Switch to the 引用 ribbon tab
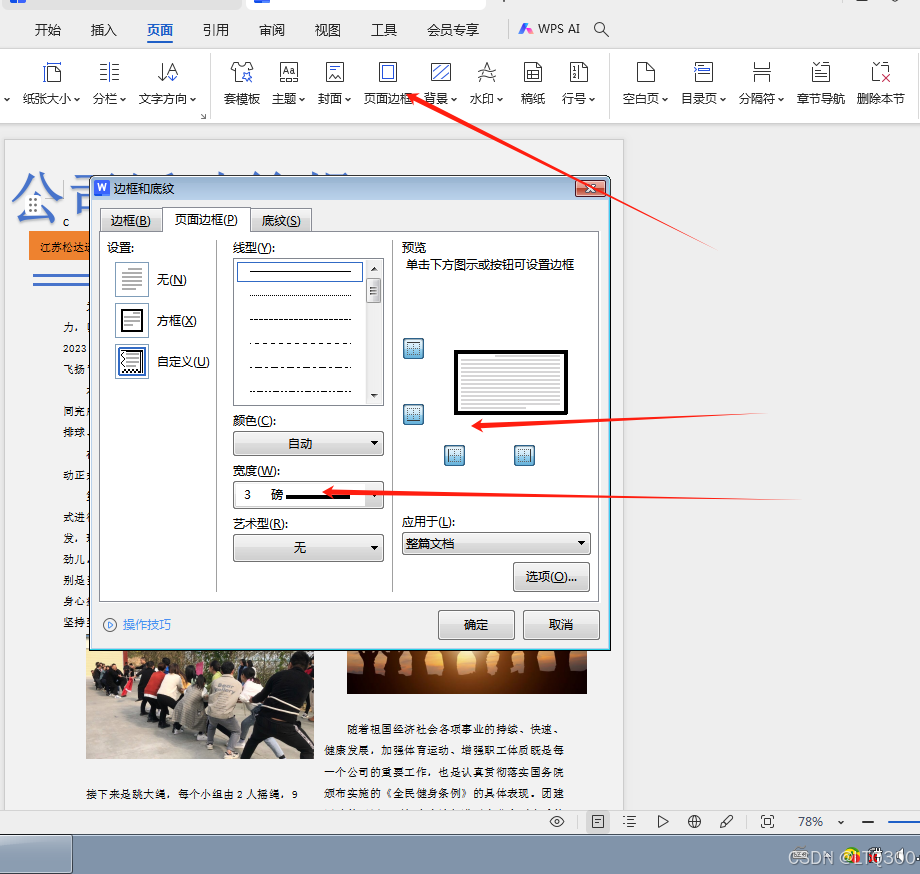Image resolution: width=920 pixels, height=874 pixels. click(216, 30)
